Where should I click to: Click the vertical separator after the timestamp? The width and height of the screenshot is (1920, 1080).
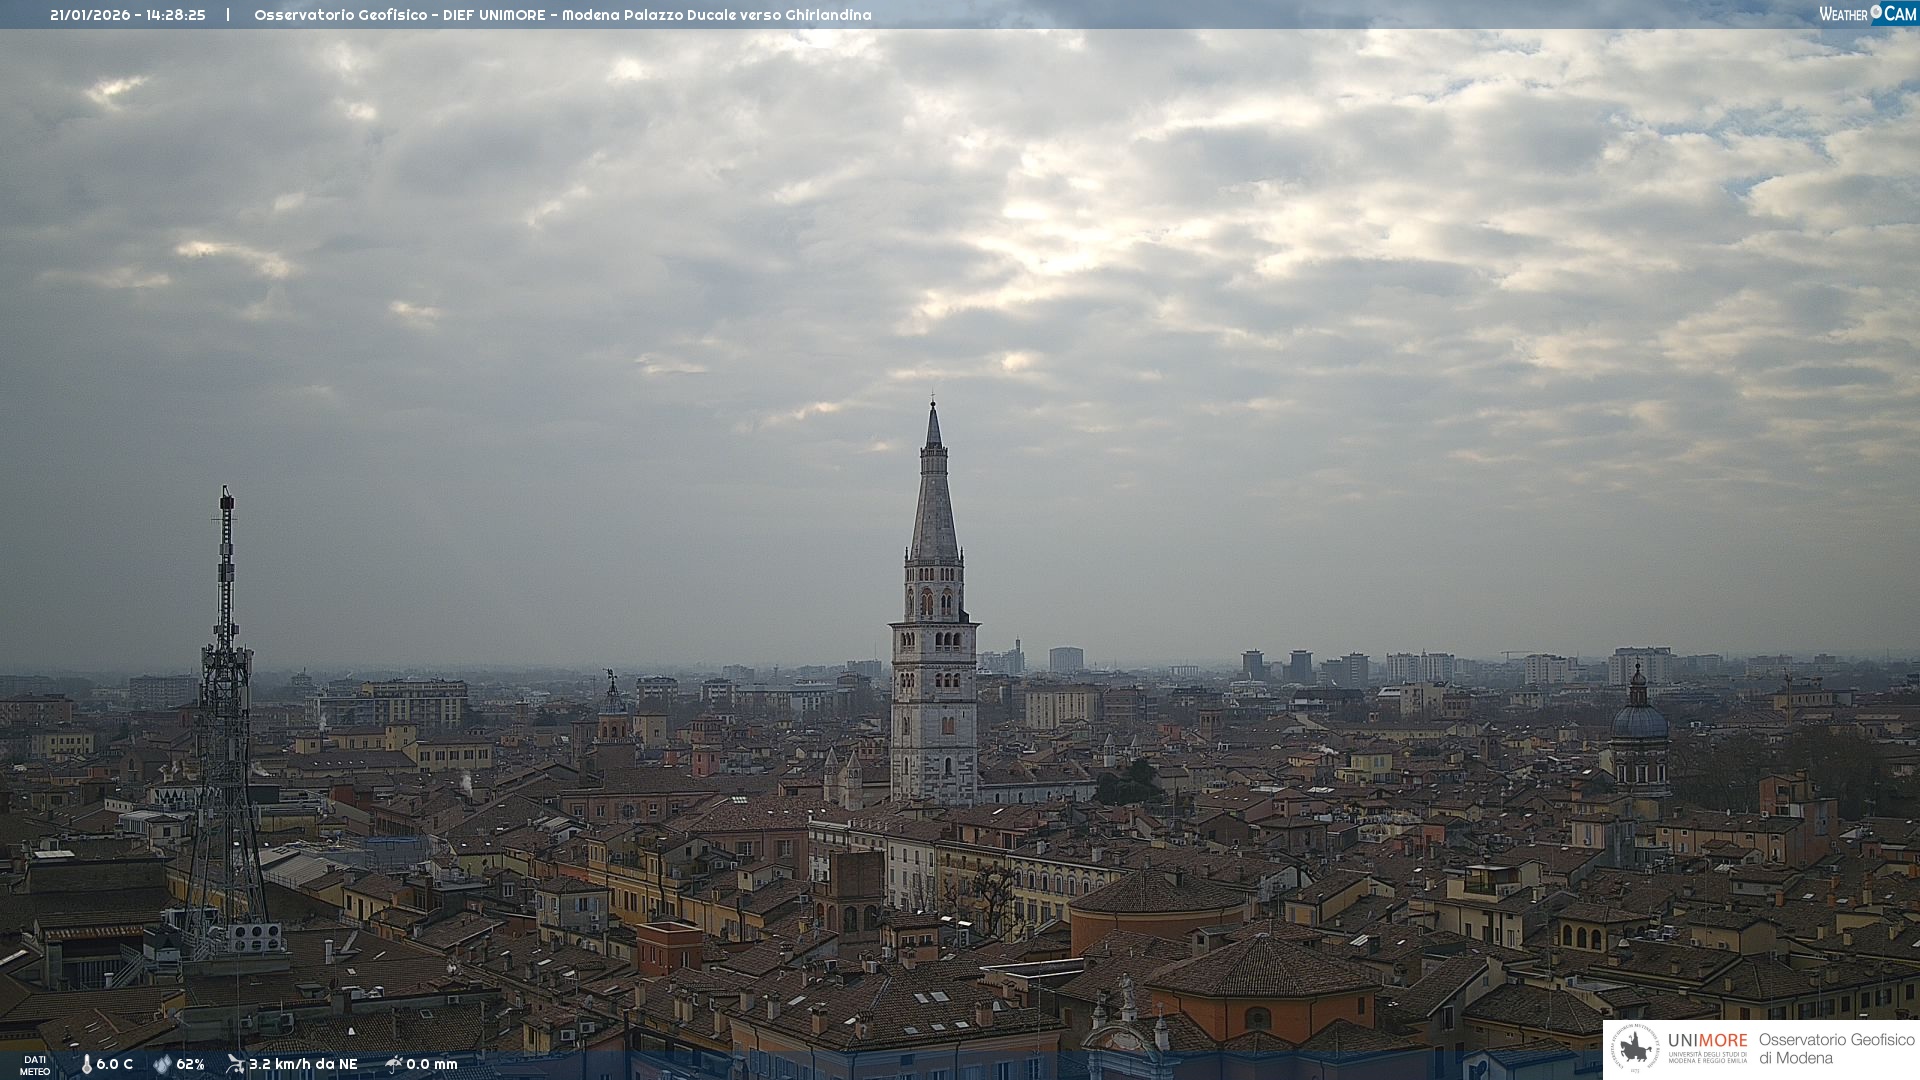(228, 15)
